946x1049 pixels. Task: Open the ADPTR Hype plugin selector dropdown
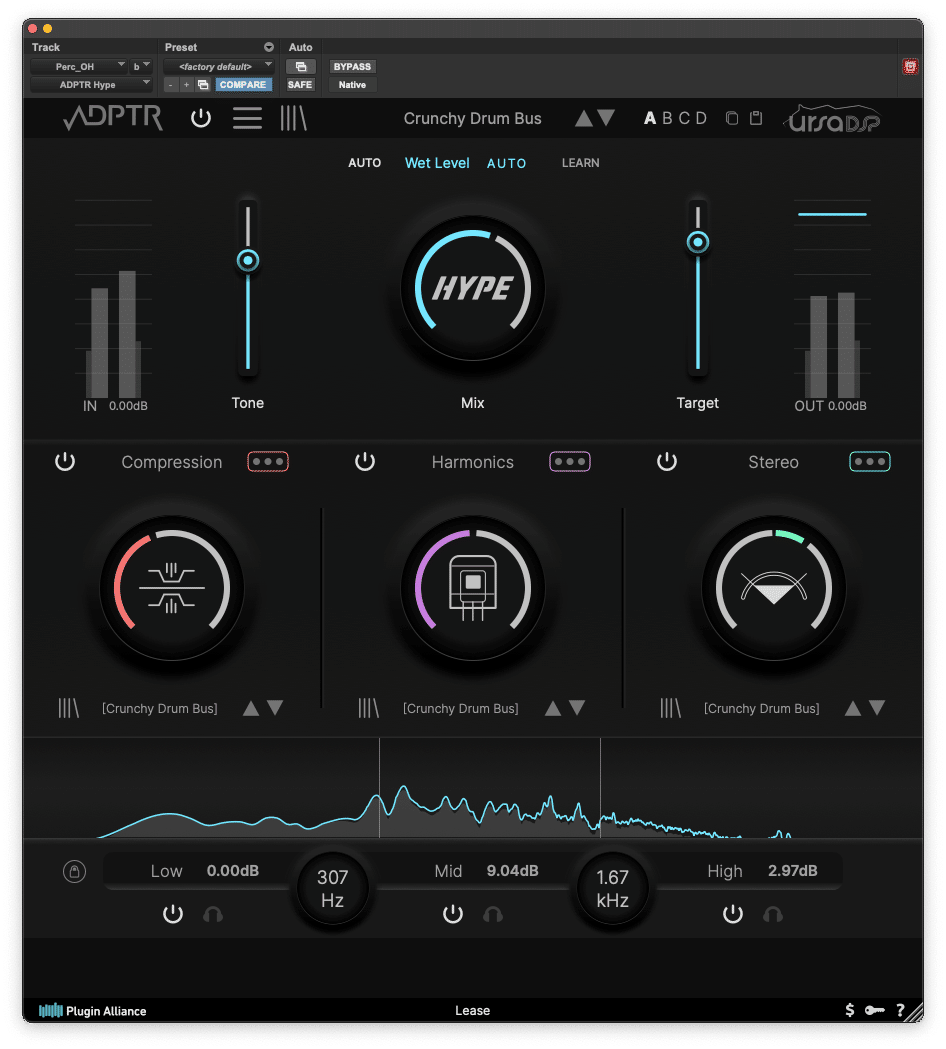(x=92, y=84)
